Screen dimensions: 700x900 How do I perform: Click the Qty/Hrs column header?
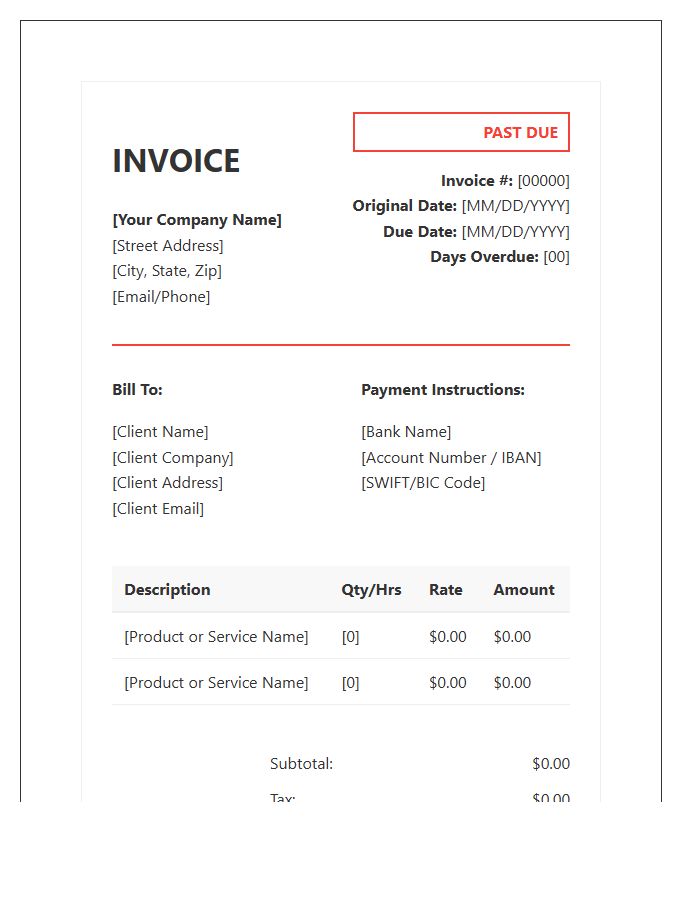click(371, 589)
